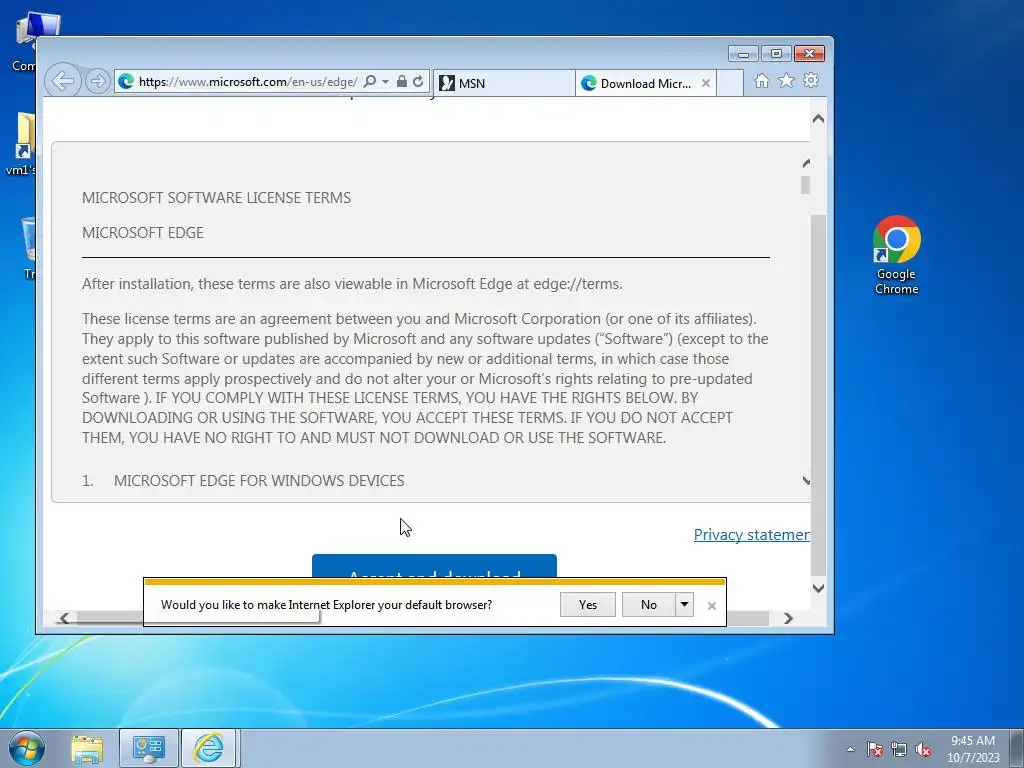Select the Download Microsoft Edge tab
This screenshot has width=1024, height=768.
(x=637, y=84)
